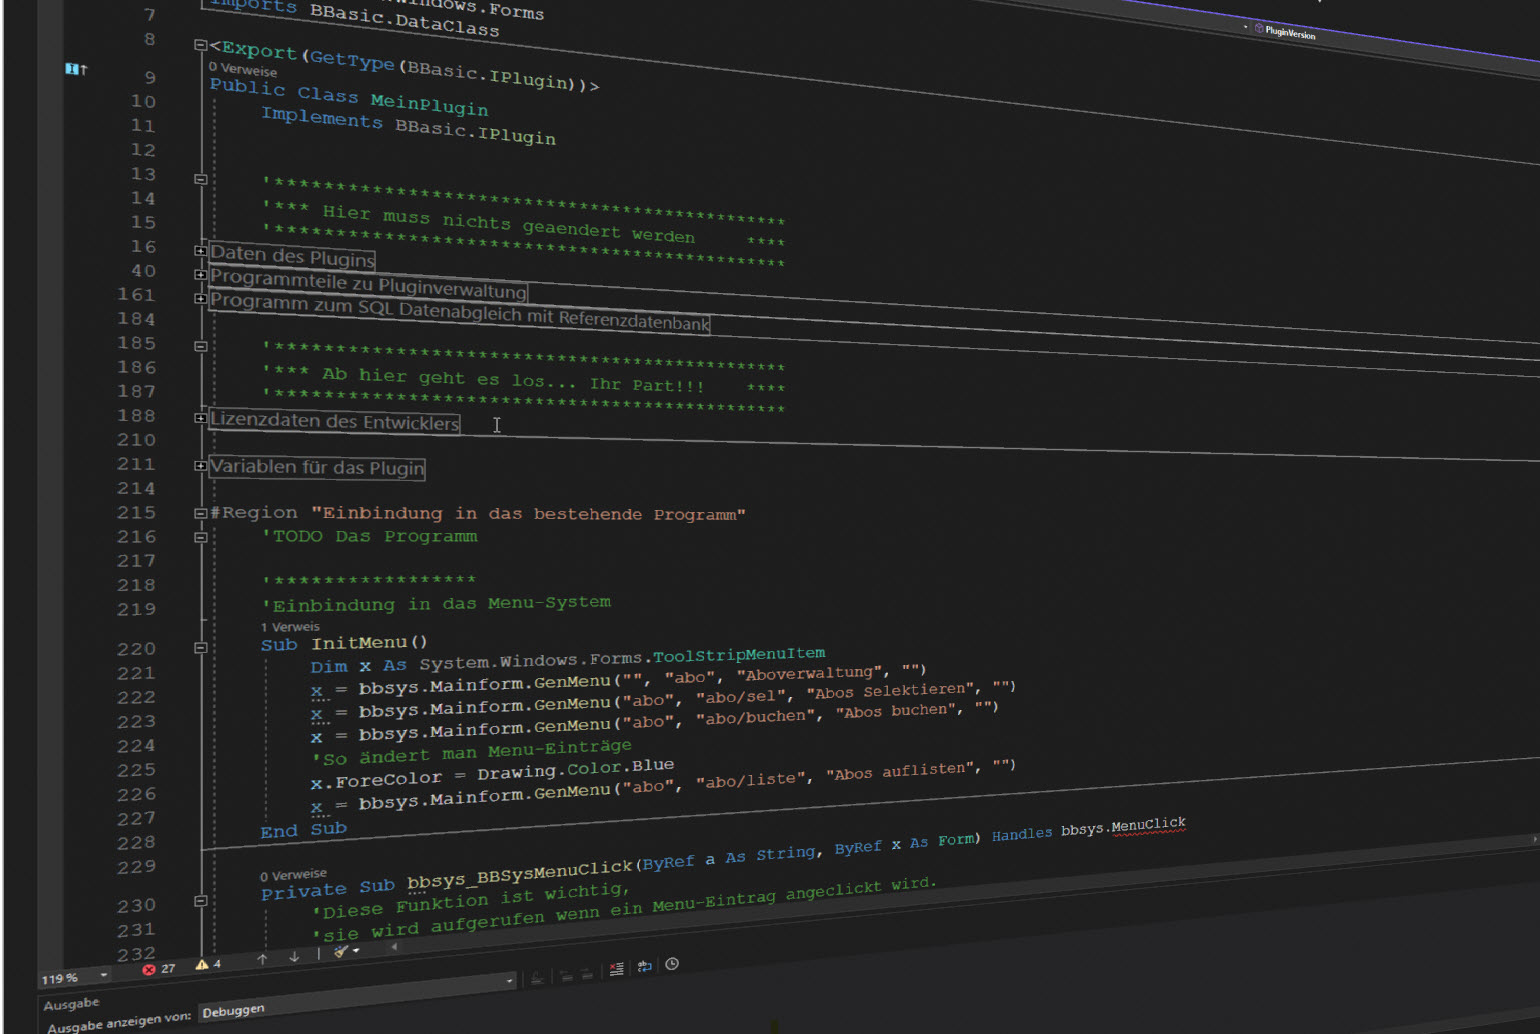Image resolution: width=1540 pixels, height=1034 pixels.
Task: Click the "1 Verweis" CodeLens link above InitMenu
Action: coord(290,627)
